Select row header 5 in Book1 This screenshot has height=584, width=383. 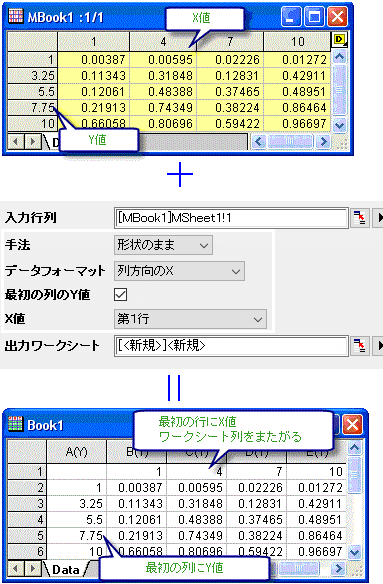(27, 536)
